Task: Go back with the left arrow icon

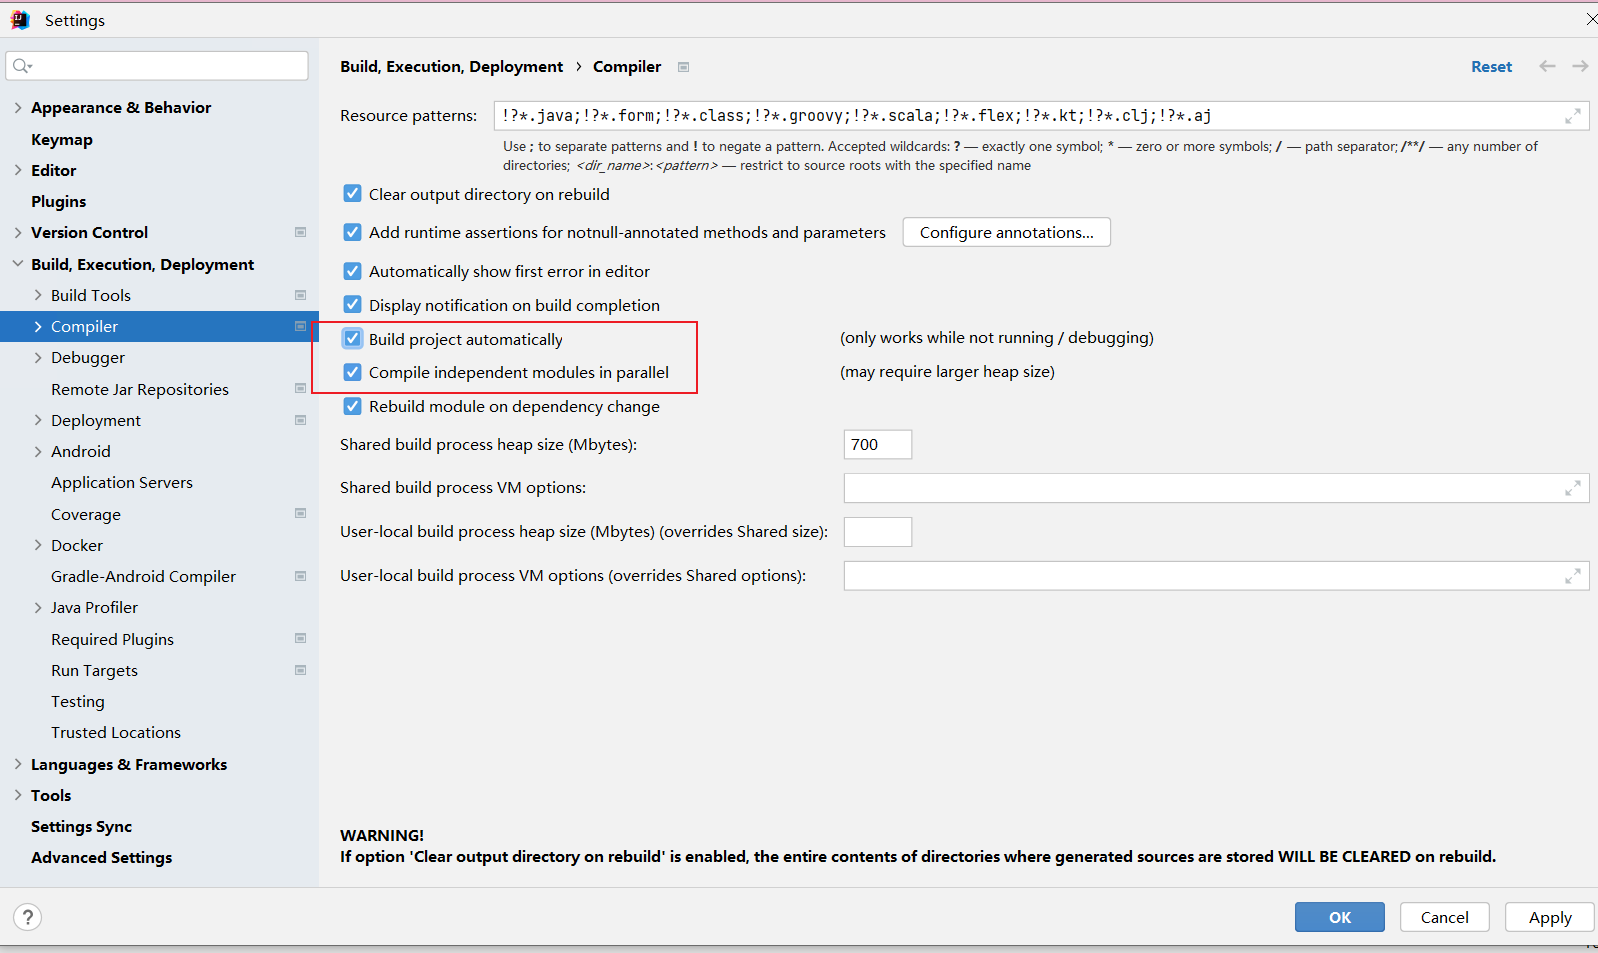Action: [x=1547, y=66]
